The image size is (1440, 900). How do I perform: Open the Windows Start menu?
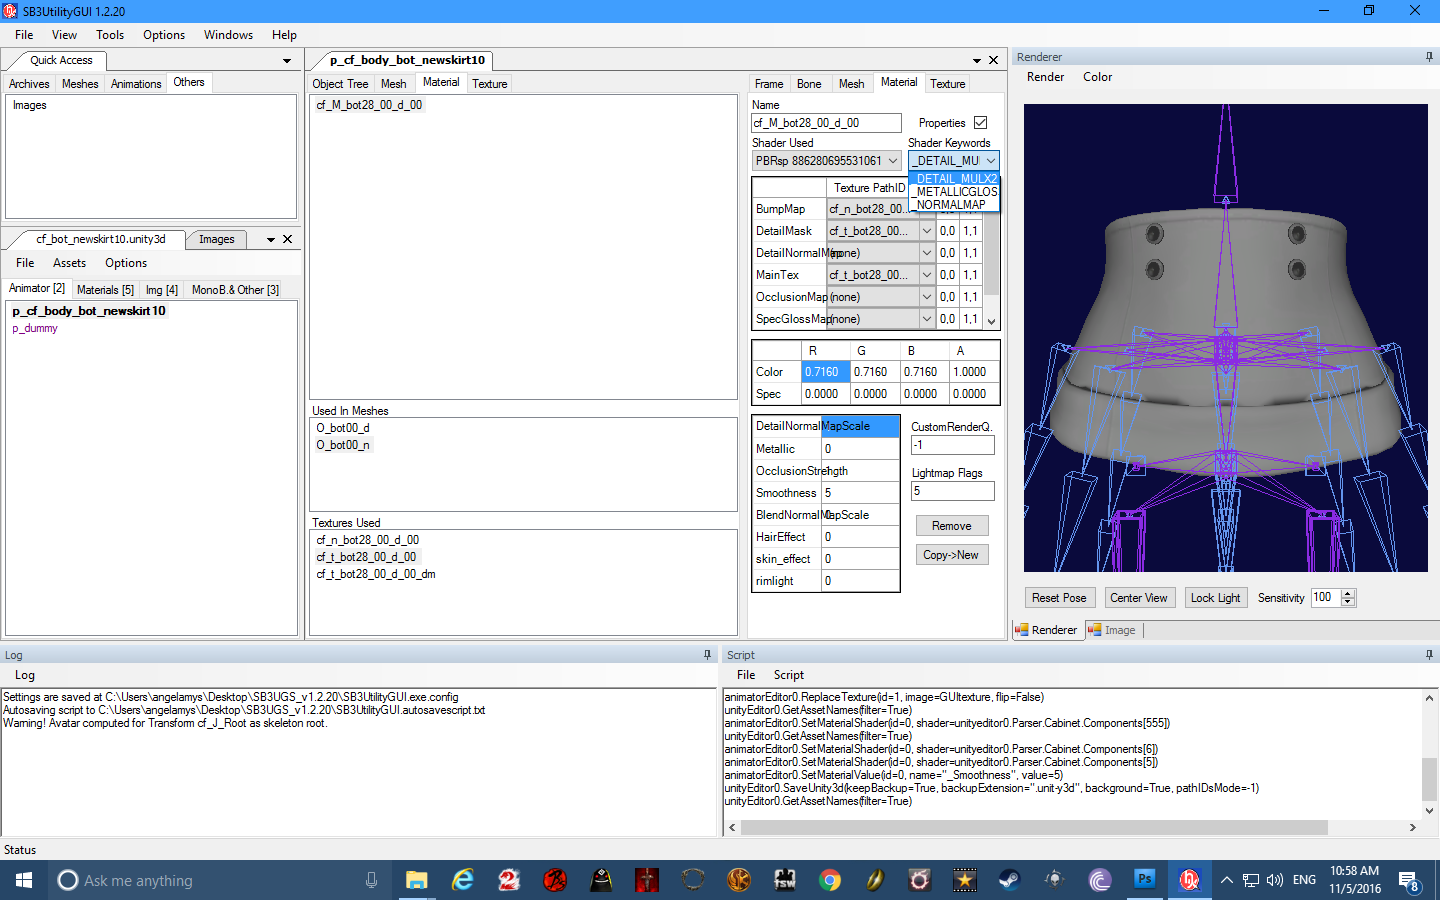pyautogui.click(x=24, y=880)
